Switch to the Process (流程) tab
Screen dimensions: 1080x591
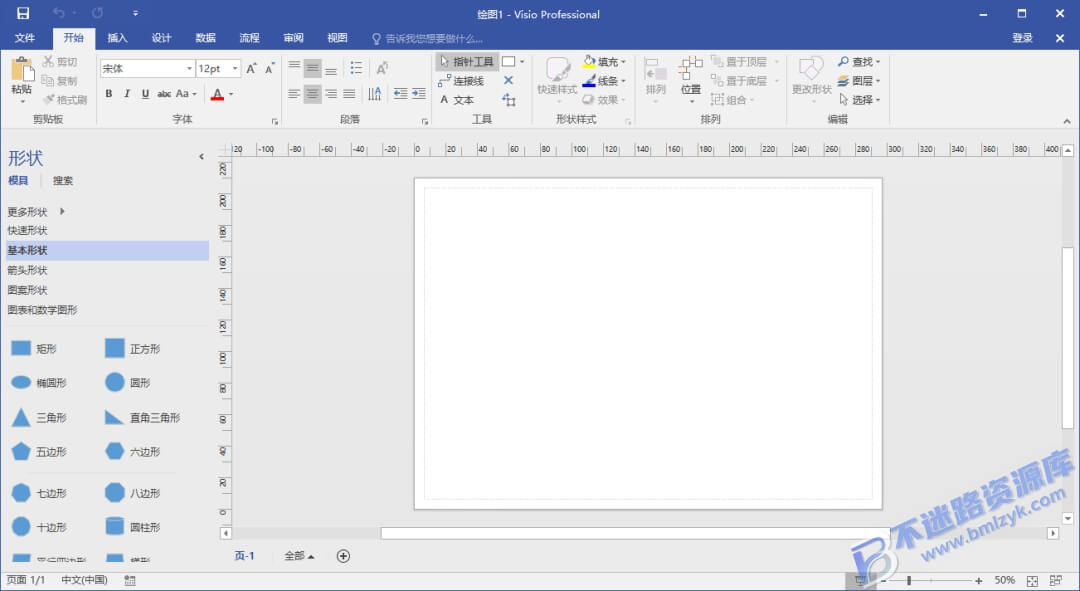click(x=249, y=38)
